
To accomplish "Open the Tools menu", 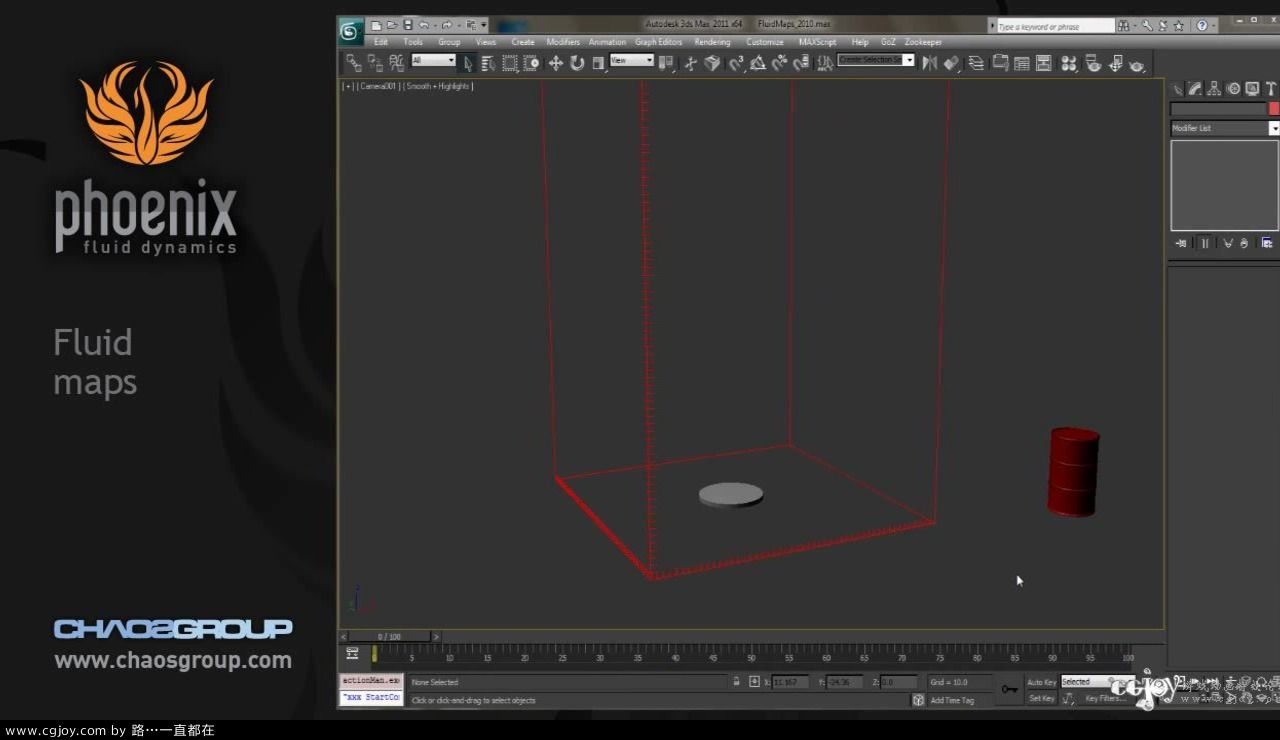I will pos(413,42).
